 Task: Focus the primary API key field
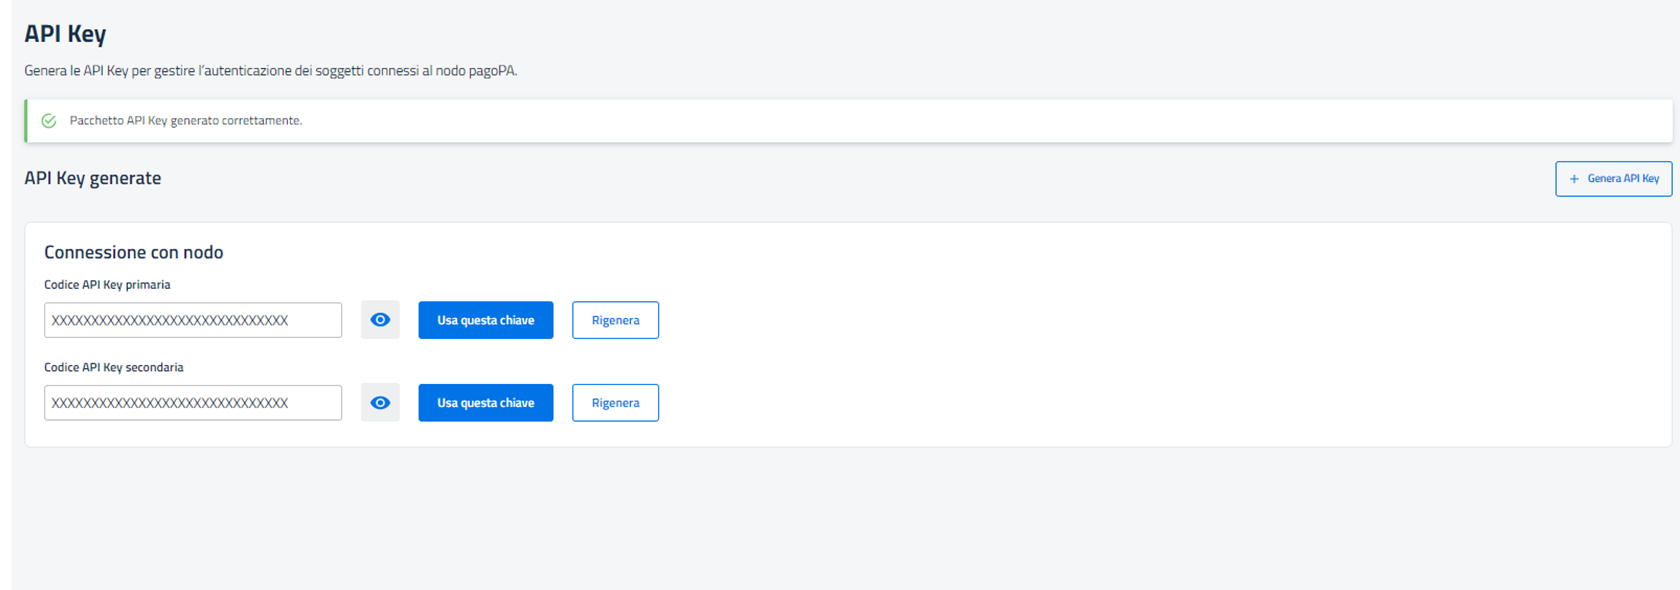point(193,320)
